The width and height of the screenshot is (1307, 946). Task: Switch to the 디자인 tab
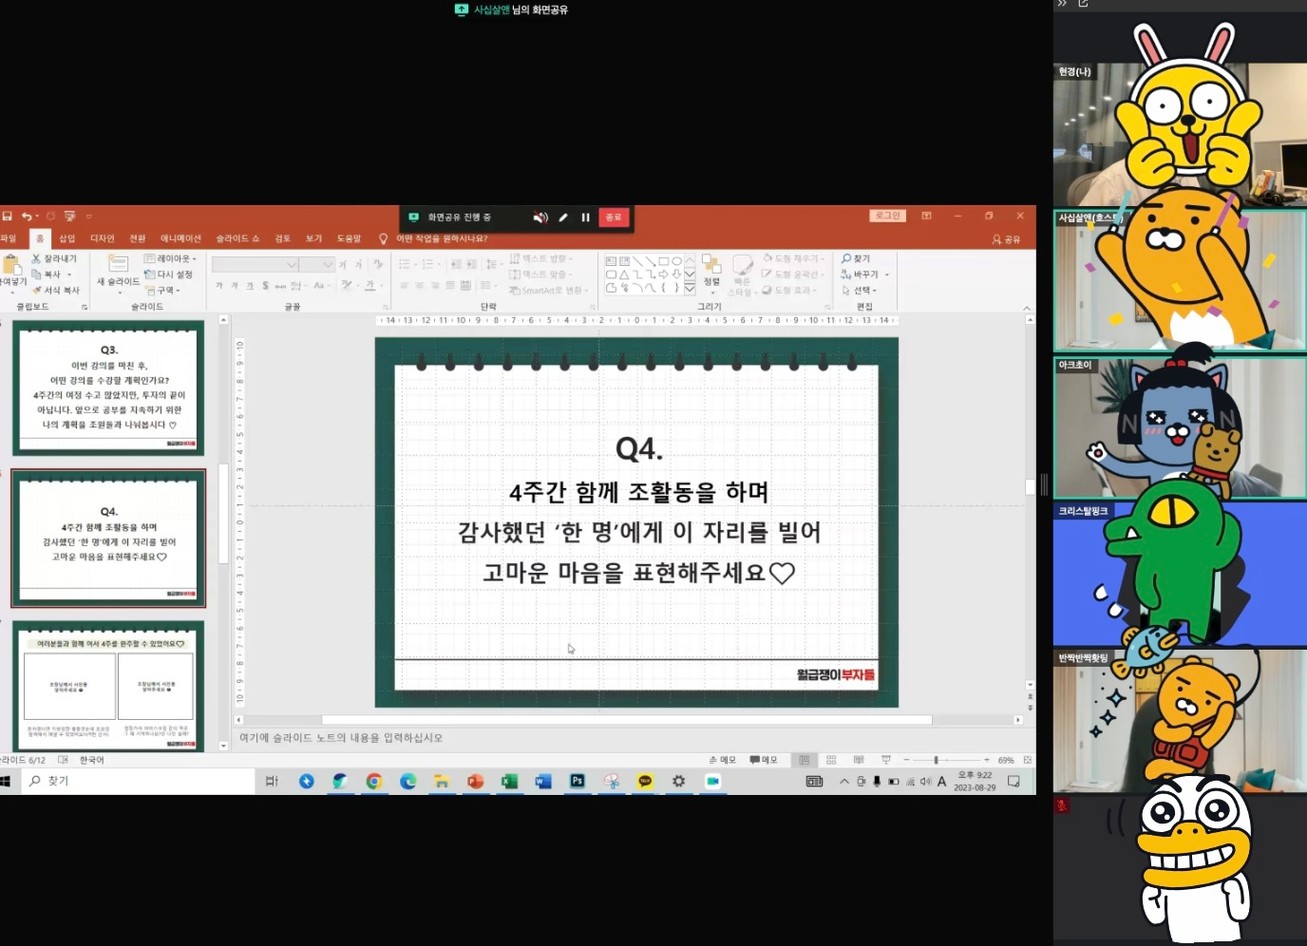[102, 239]
